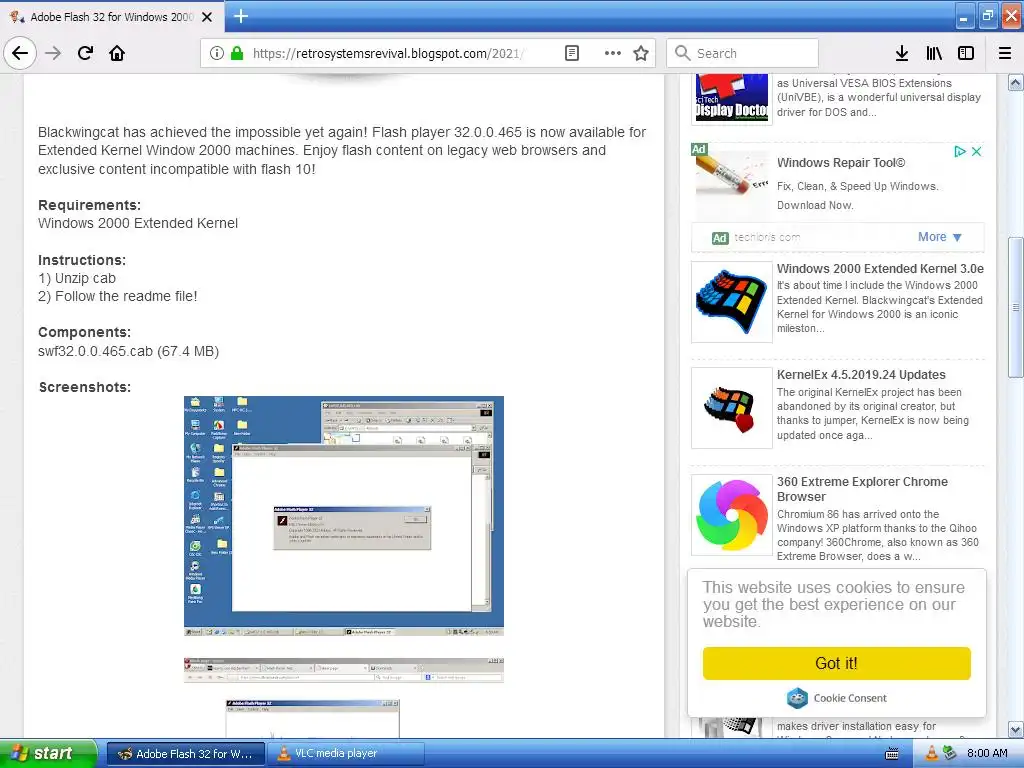1024x768 pixels.
Task: Click the Requirements heading text
Action: 89,205
